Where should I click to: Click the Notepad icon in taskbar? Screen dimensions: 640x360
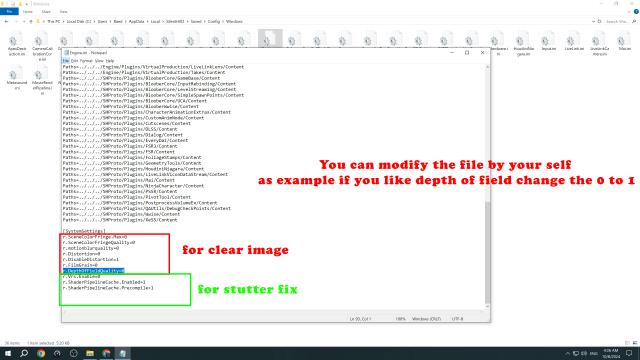pyautogui.click(x=122, y=353)
